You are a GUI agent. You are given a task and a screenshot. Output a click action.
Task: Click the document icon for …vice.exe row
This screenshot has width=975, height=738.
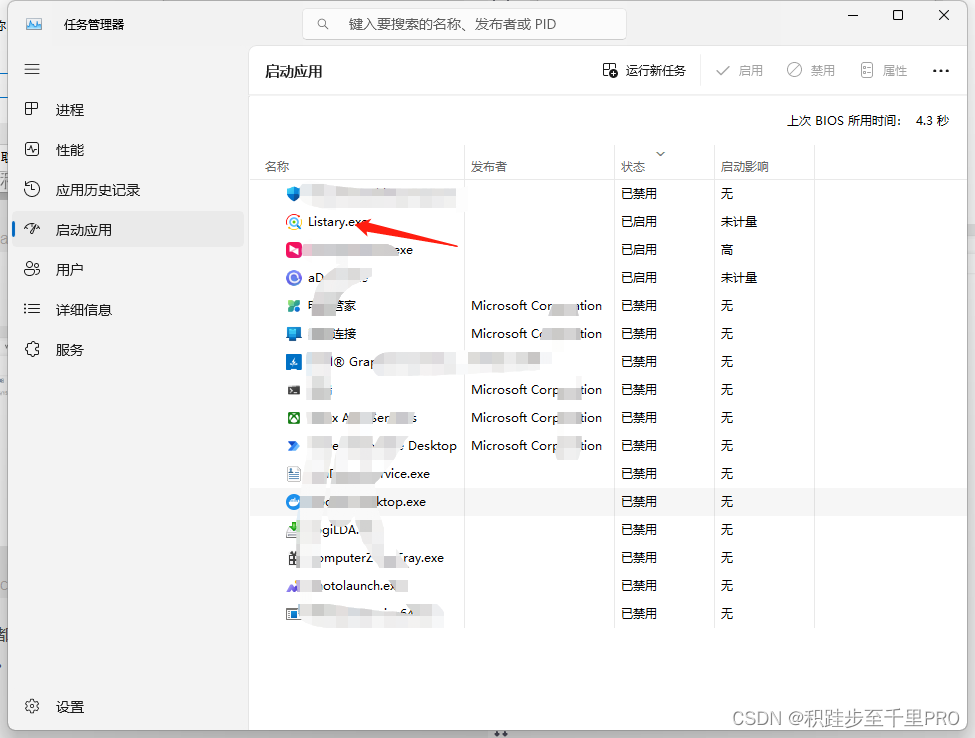(293, 474)
